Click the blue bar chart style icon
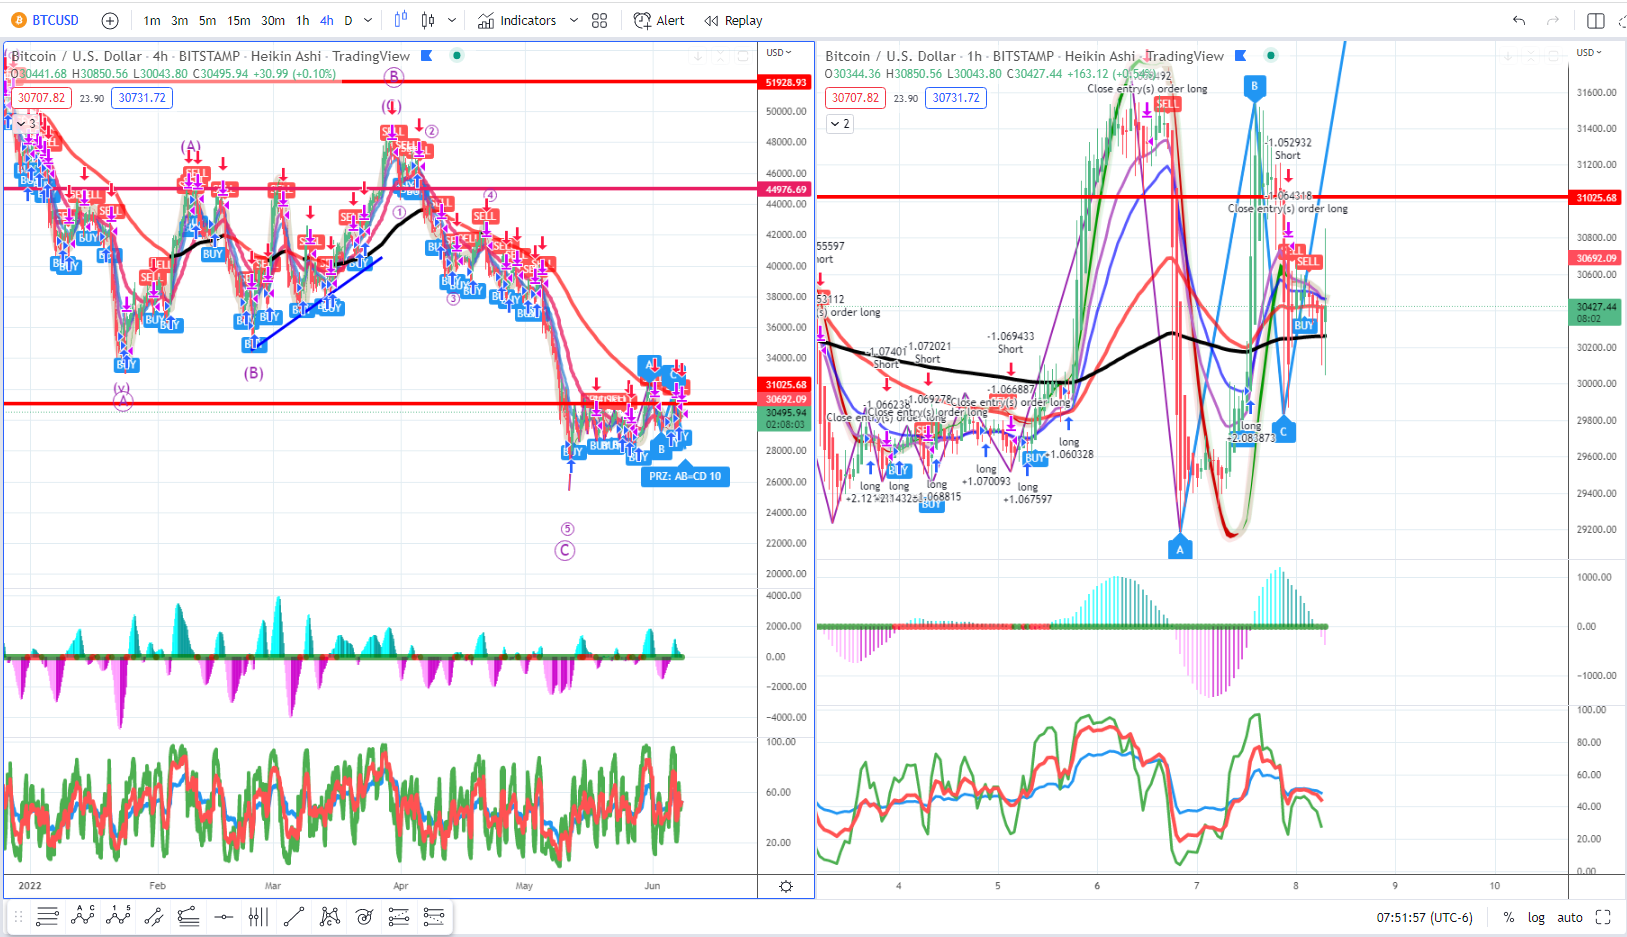 (401, 20)
